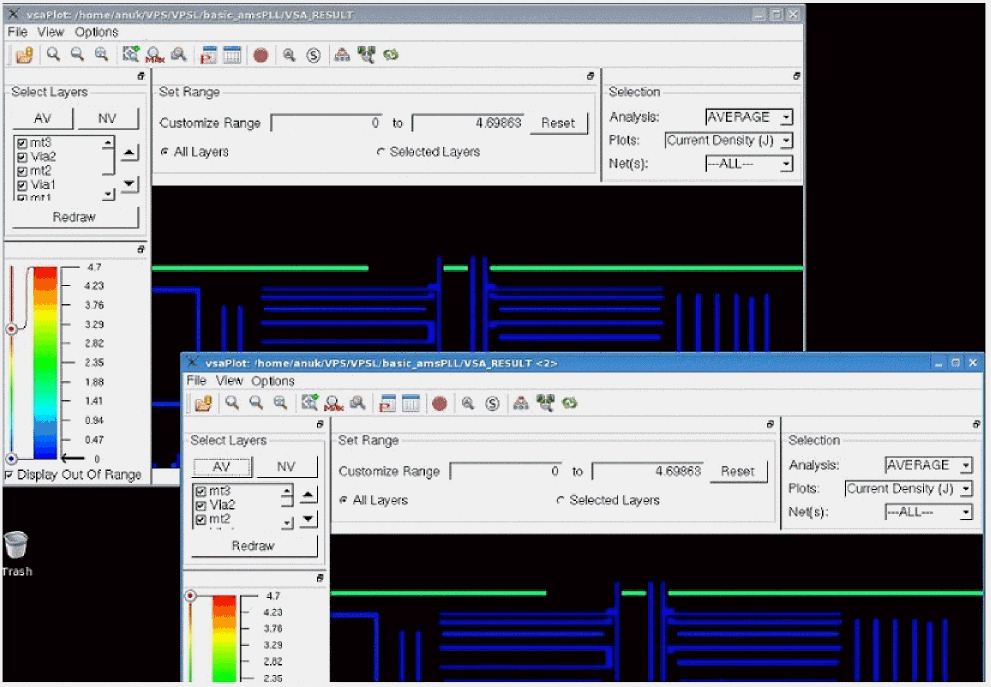The height and width of the screenshot is (687, 991).
Task: Uncheck the Via1 layer in the back window
Action: point(21,185)
